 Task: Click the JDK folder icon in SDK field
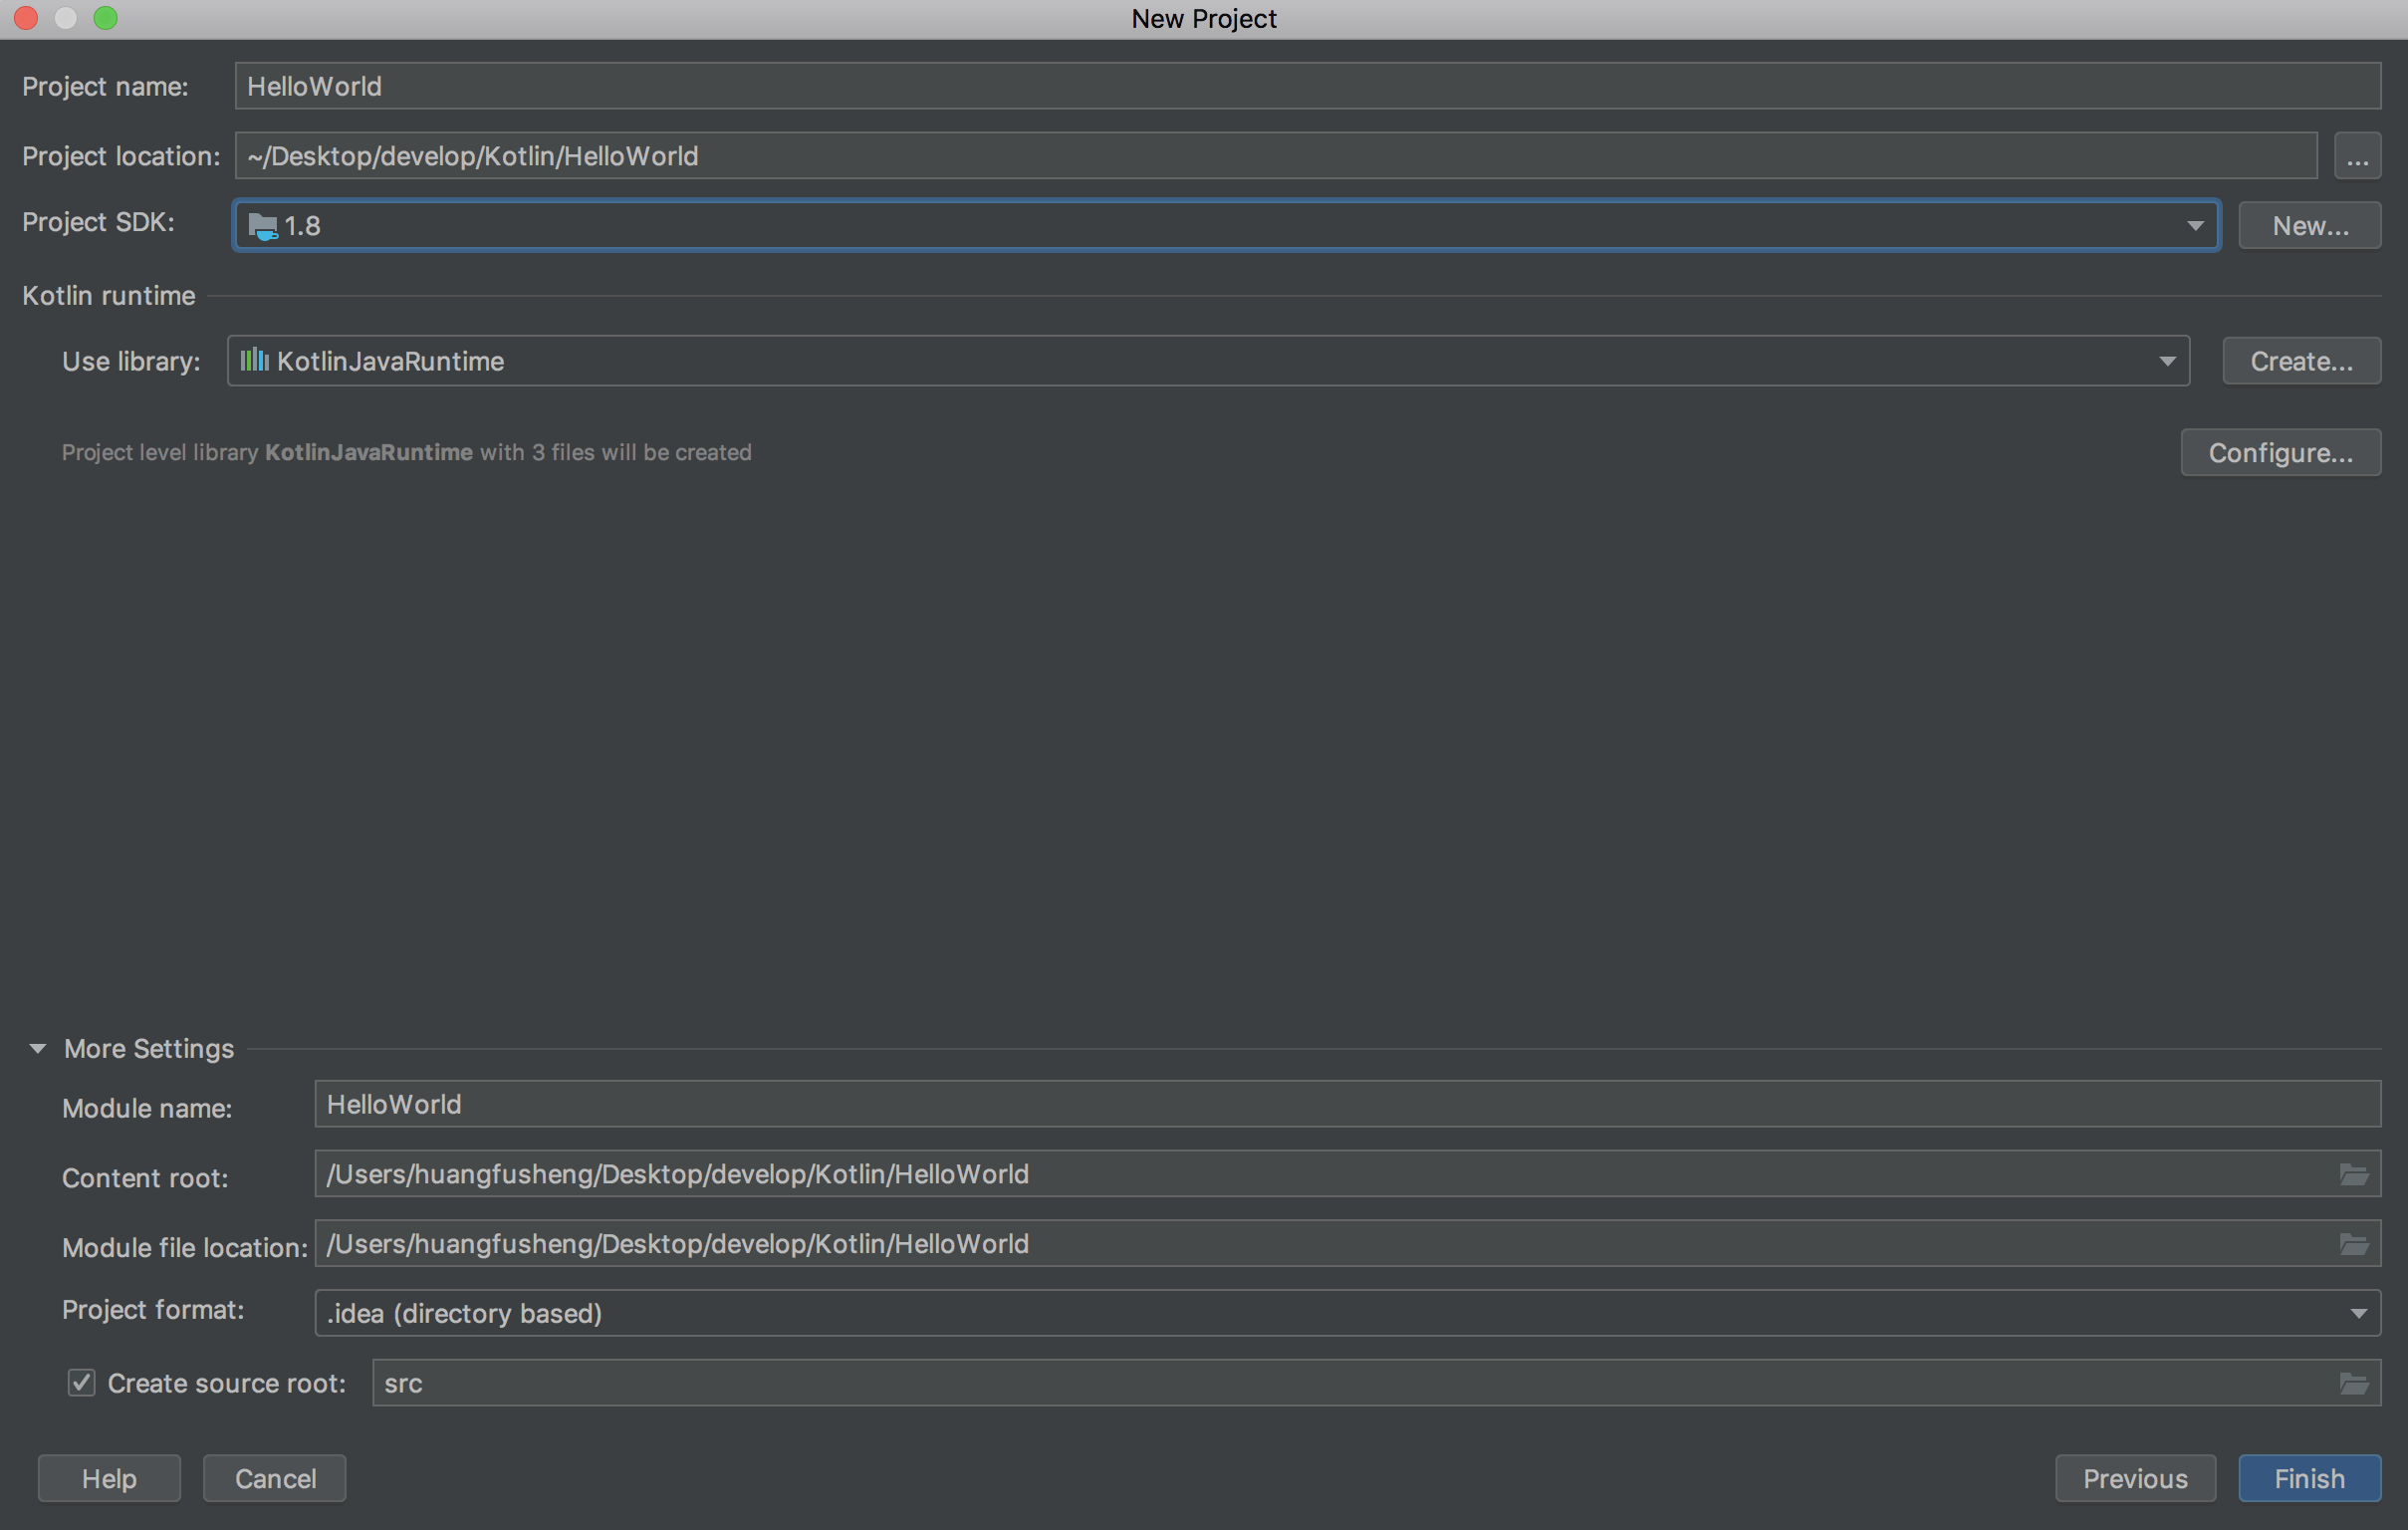tap(262, 226)
